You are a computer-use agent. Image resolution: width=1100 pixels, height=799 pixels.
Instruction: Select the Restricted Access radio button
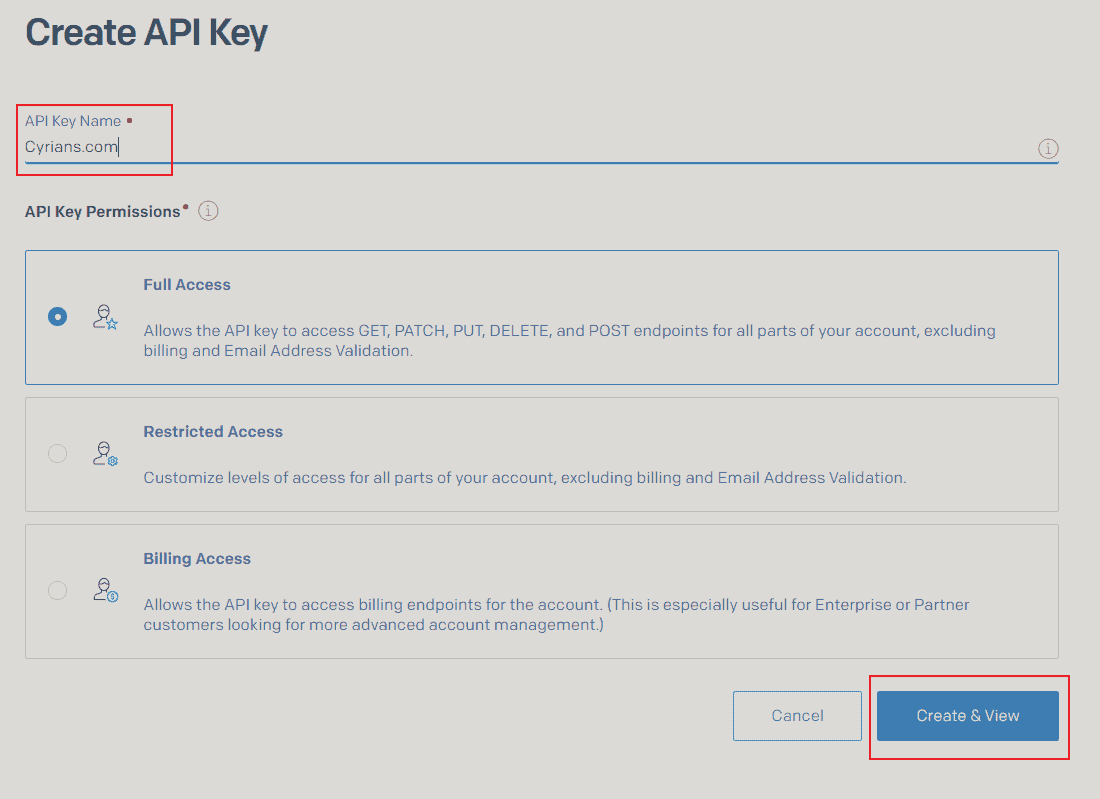coord(57,453)
